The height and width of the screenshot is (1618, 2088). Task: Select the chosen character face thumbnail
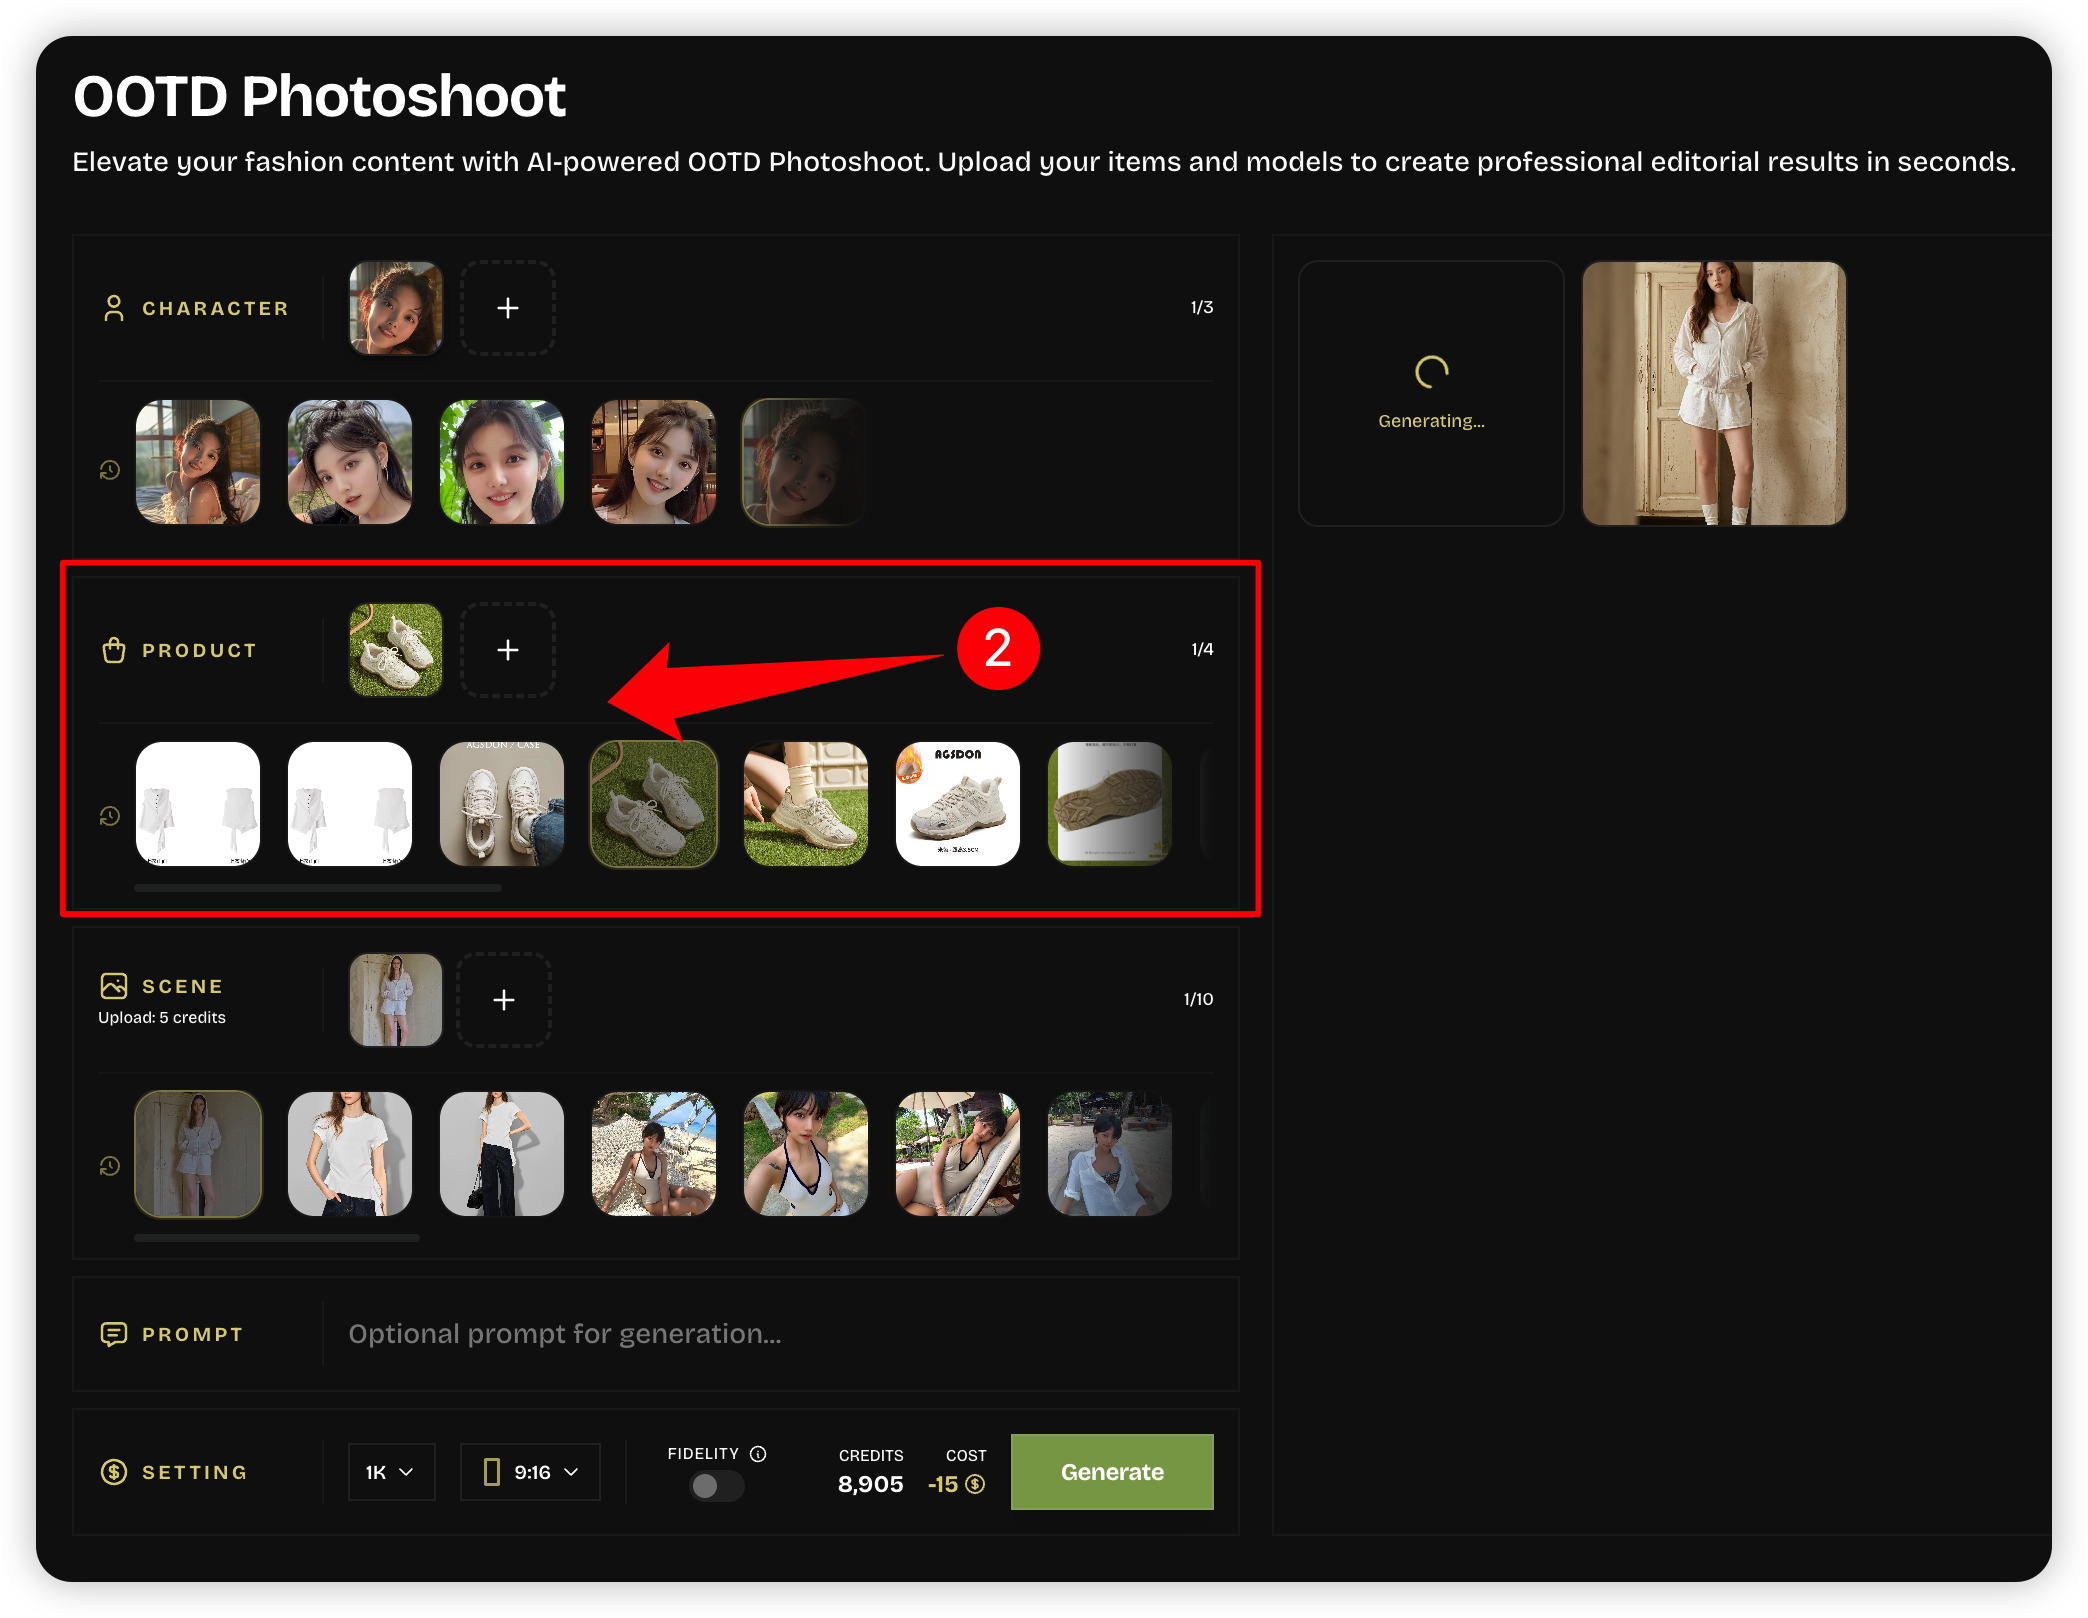(x=396, y=308)
